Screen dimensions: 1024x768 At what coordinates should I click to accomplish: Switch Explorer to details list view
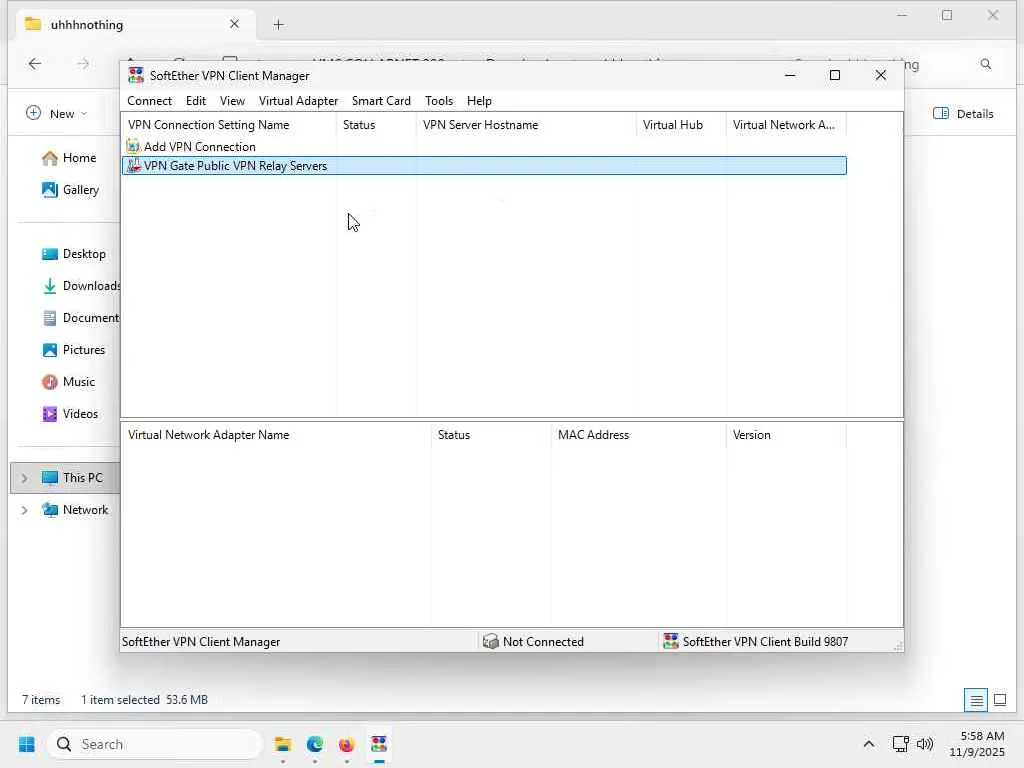(x=976, y=700)
